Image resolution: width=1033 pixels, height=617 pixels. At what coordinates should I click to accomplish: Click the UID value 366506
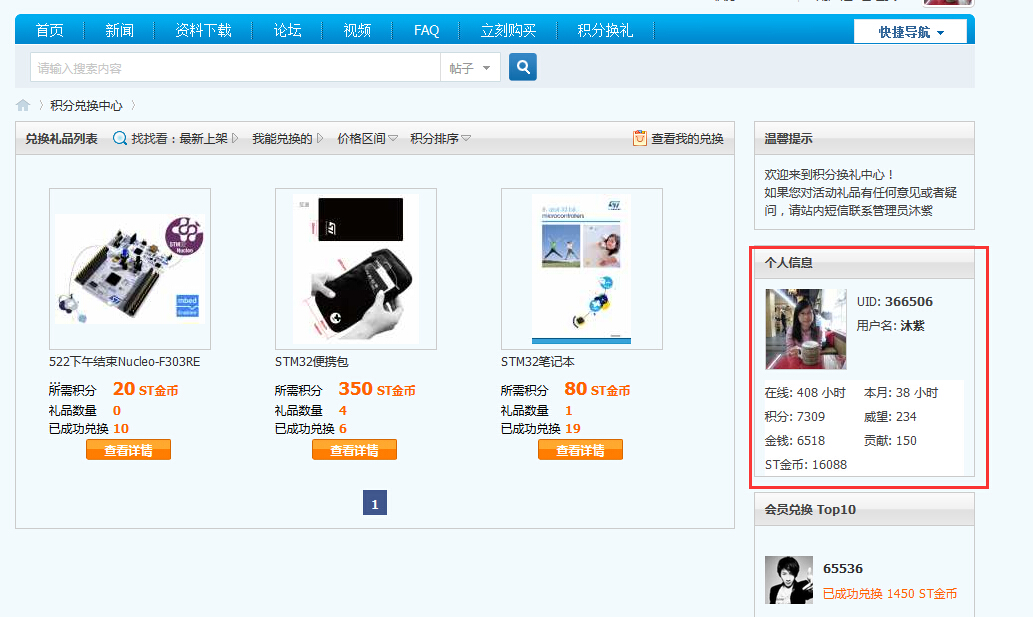tap(909, 302)
